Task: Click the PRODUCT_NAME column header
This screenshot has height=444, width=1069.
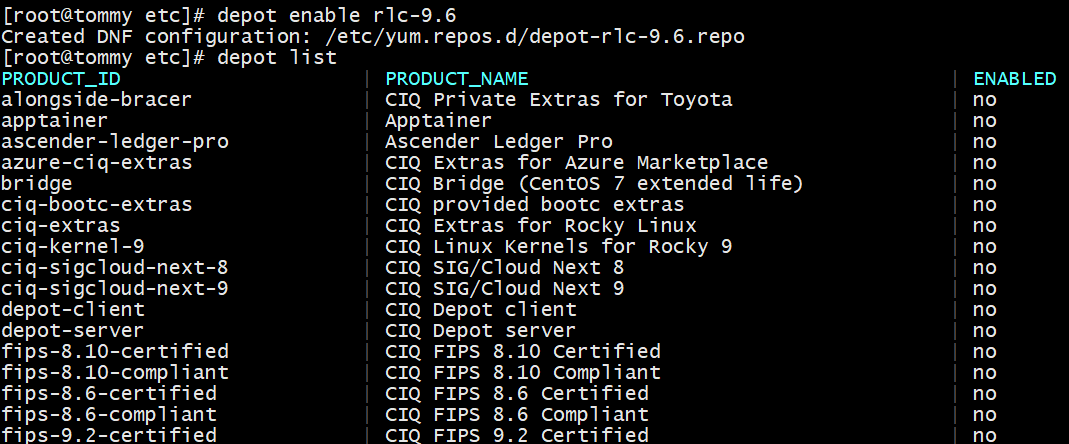Action: pos(457,78)
